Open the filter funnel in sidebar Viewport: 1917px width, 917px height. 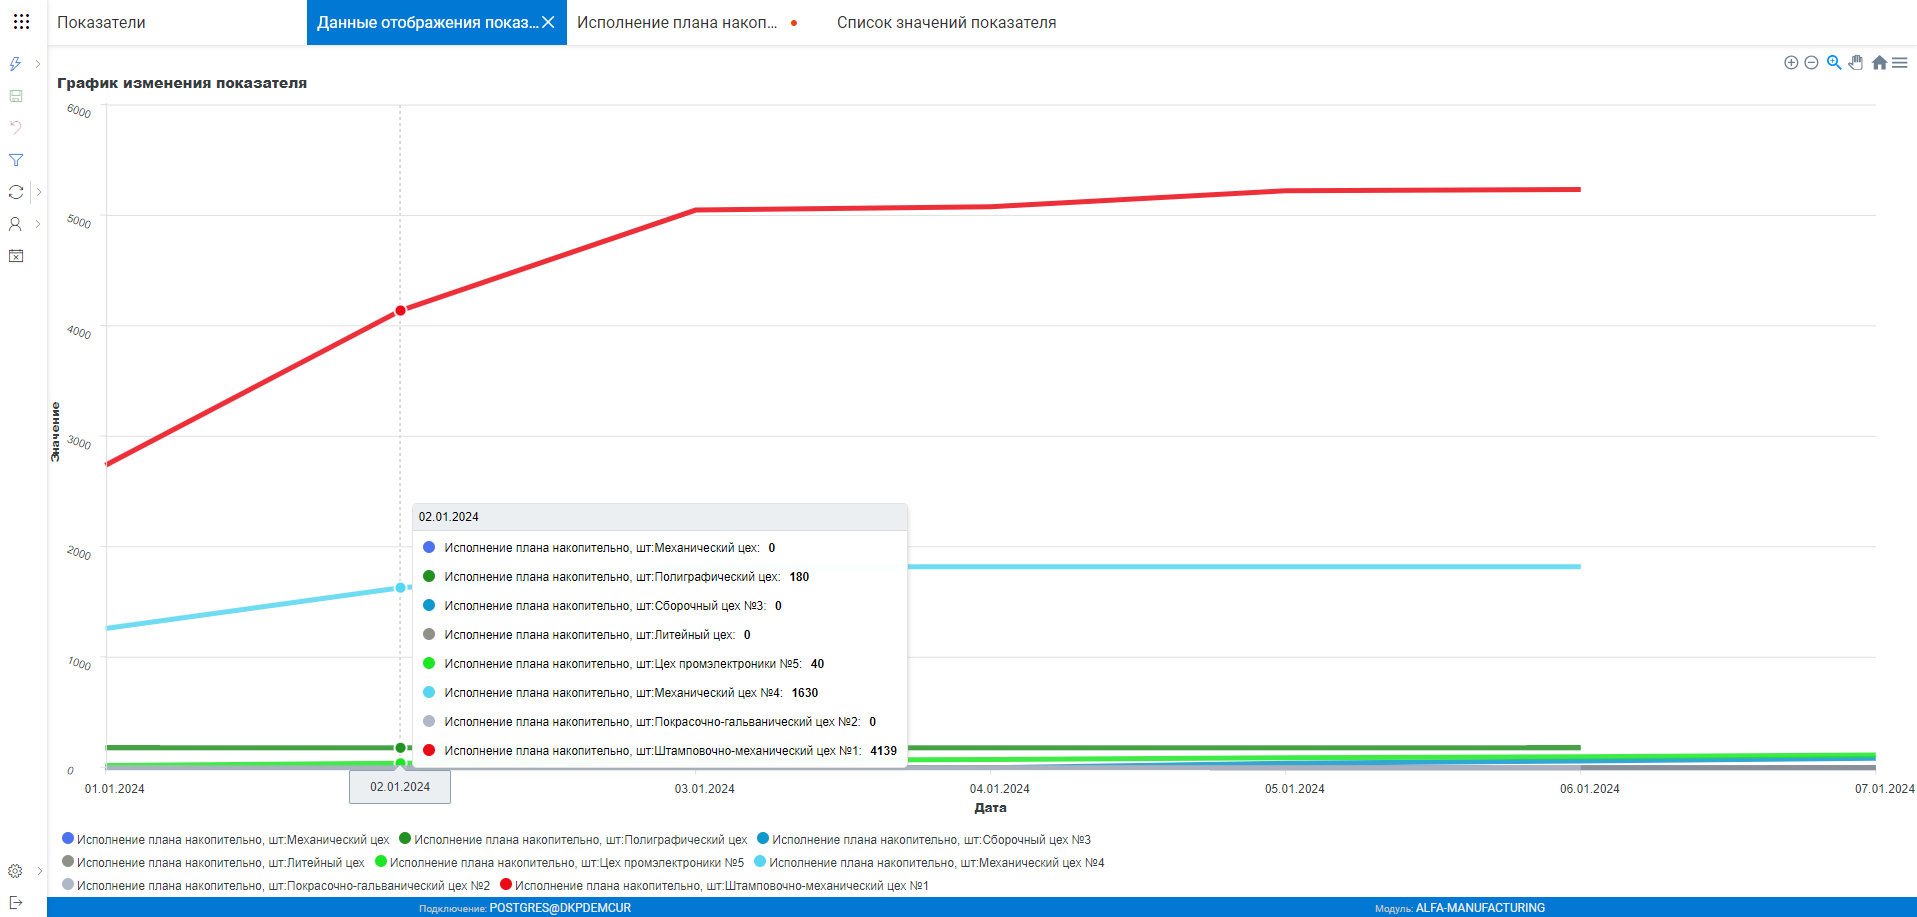[15, 160]
